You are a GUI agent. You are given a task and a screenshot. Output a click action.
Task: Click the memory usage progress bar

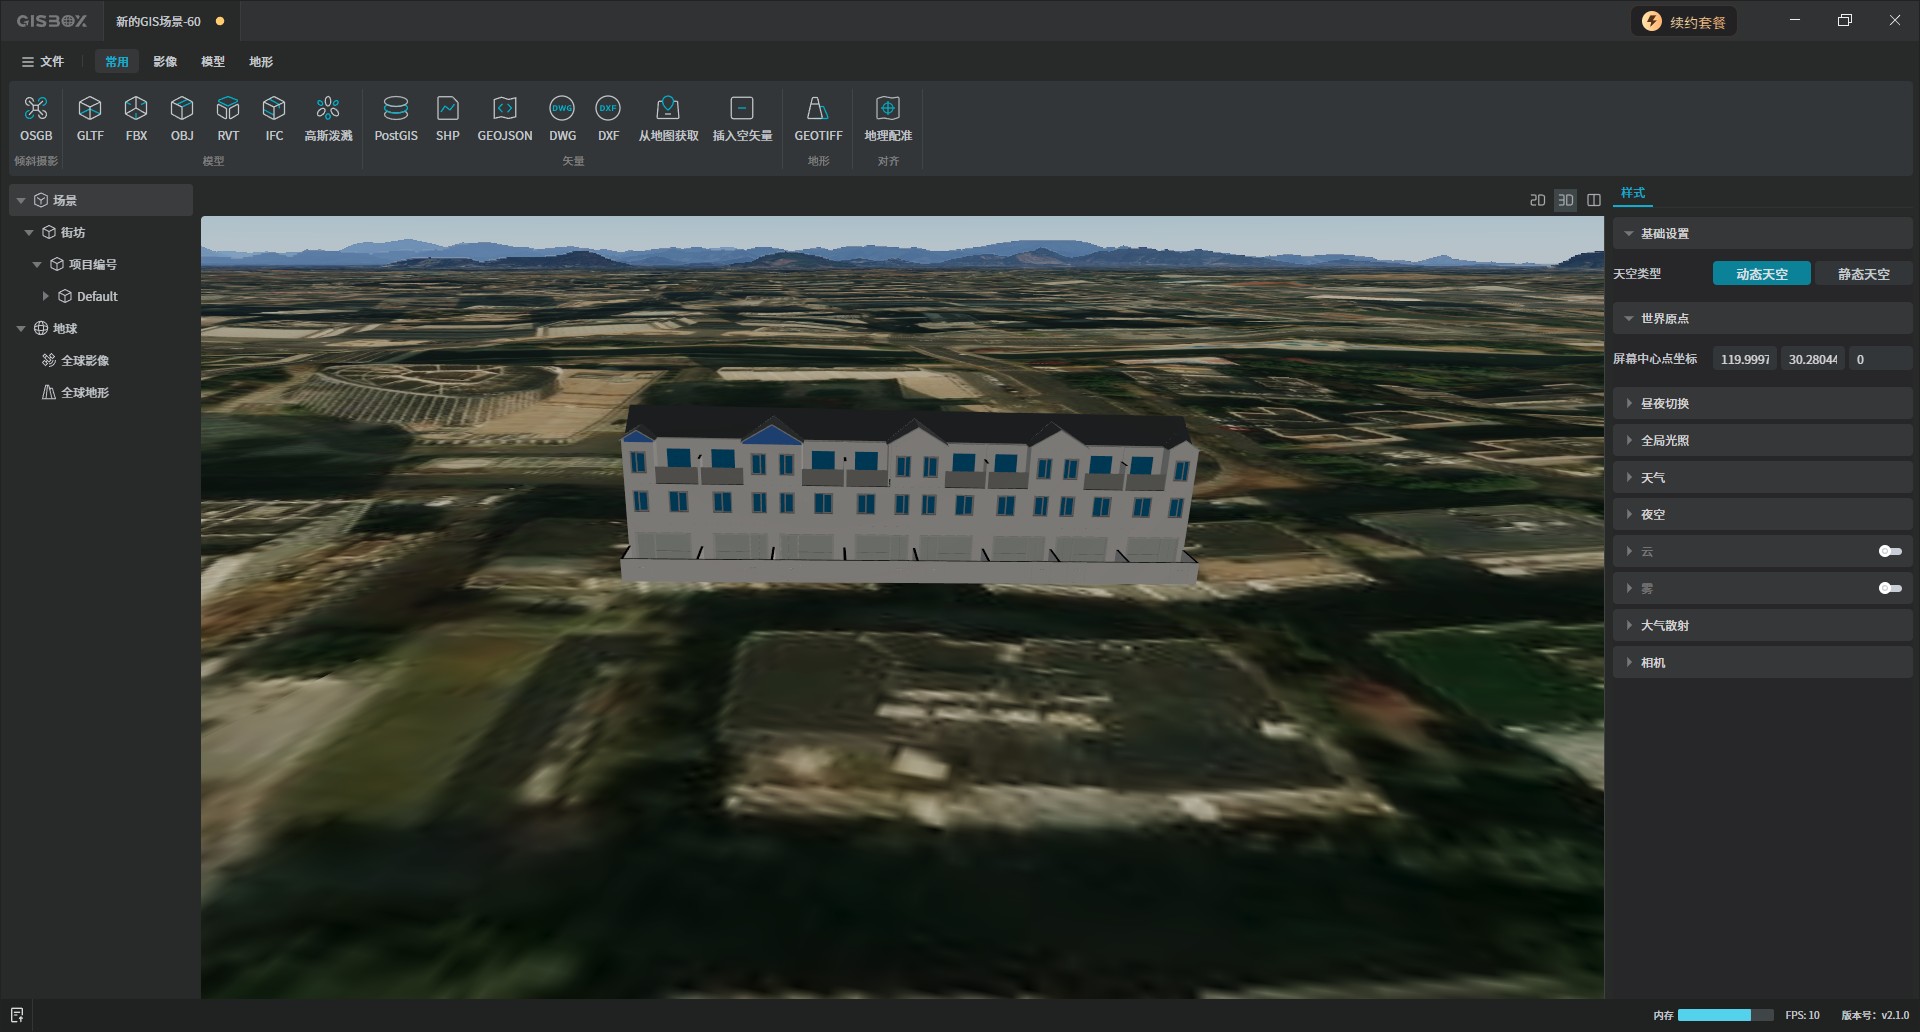pyautogui.click(x=1725, y=1015)
